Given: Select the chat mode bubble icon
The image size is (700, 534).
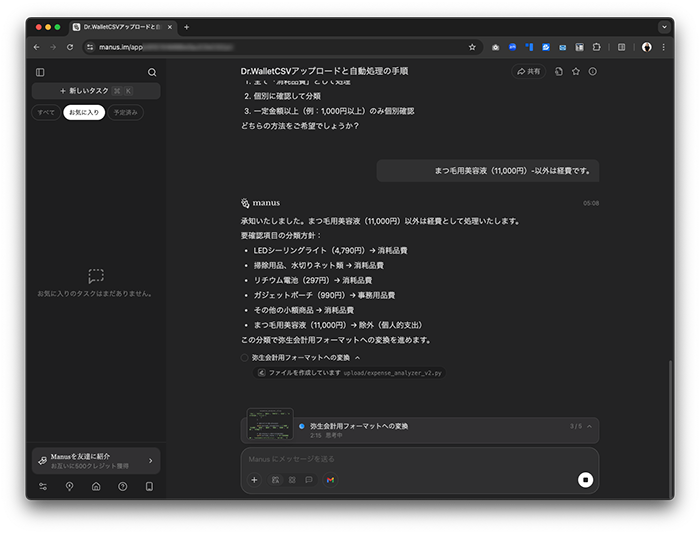Looking at the screenshot, I should pos(308,480).
